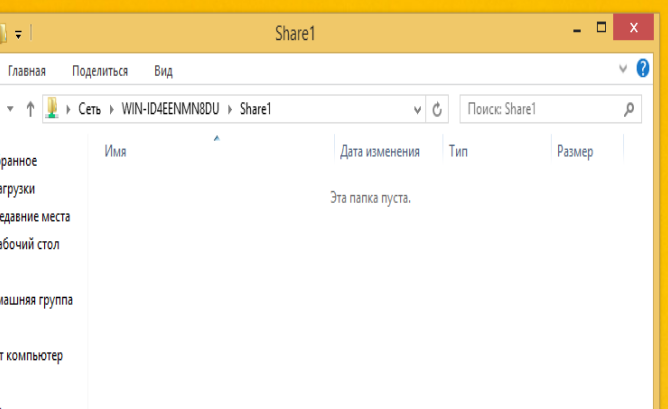Open the Главная ribbon tab

tap(27, 71)
